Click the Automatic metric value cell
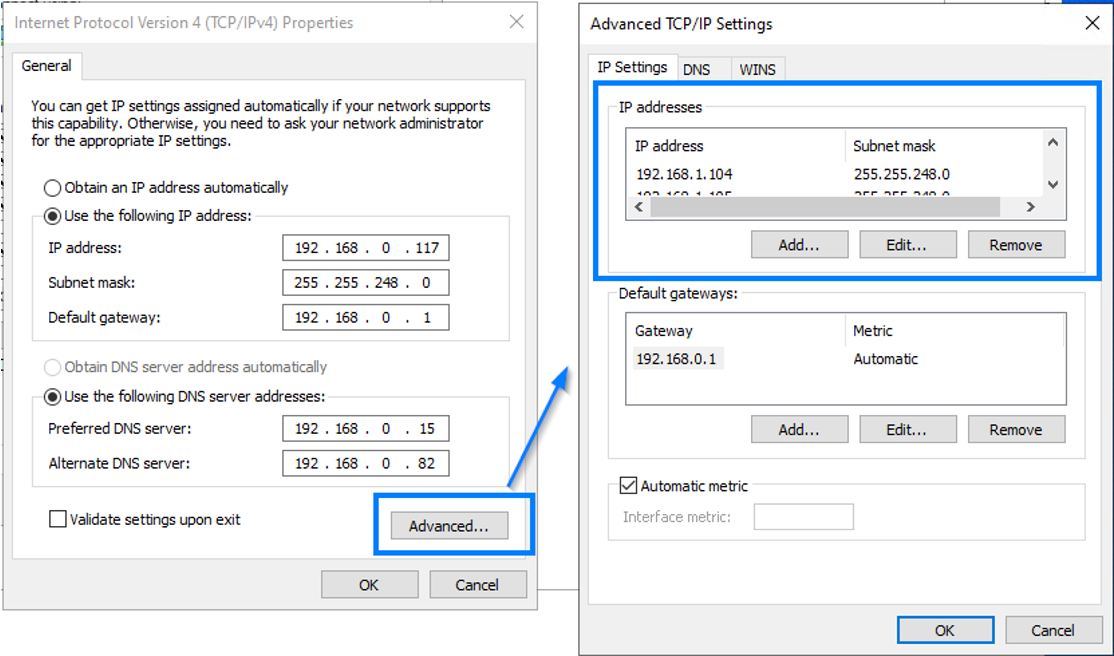This screenshot has width=1114, height=656. click(x=885, y=359)
